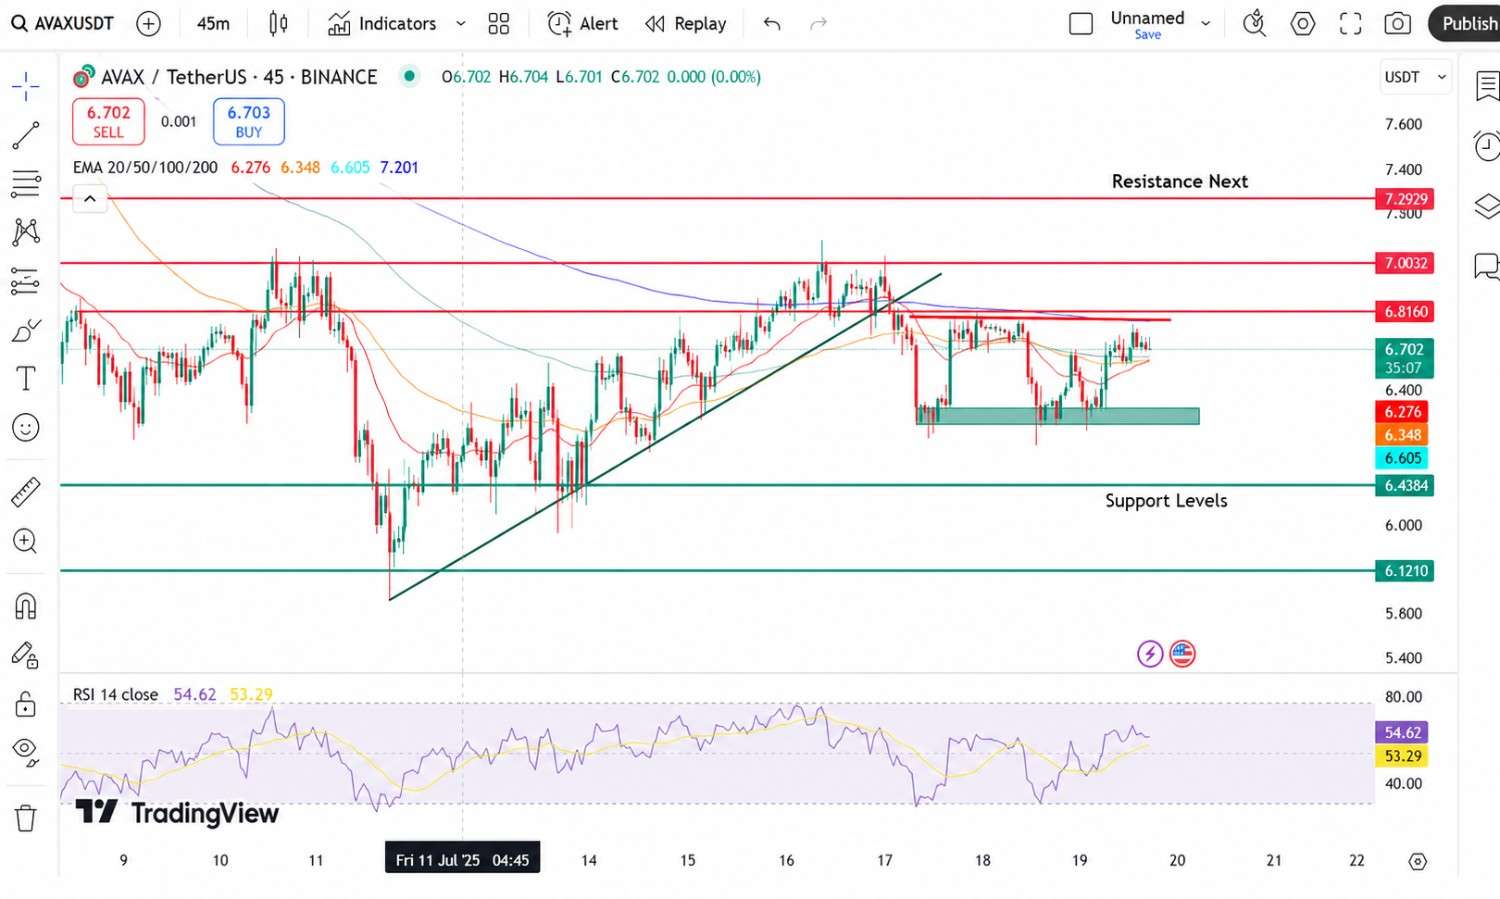Image resolution: width=1500 pixels, height=899 pixels.
Task: Take a chart snapshot with camera icon
Action: (x=1398, y=23)
